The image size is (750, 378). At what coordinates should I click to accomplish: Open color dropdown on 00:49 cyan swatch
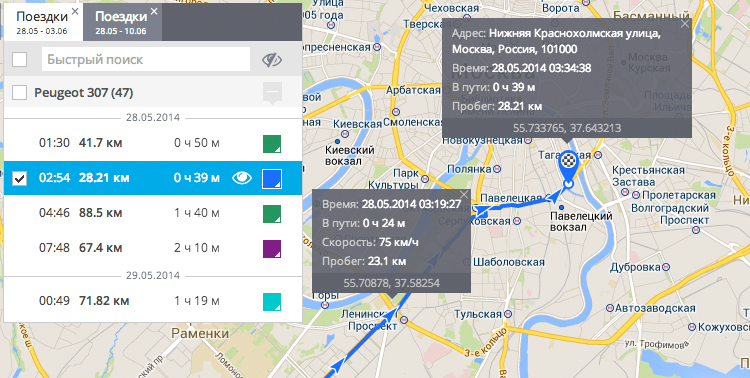pos(272,302)
